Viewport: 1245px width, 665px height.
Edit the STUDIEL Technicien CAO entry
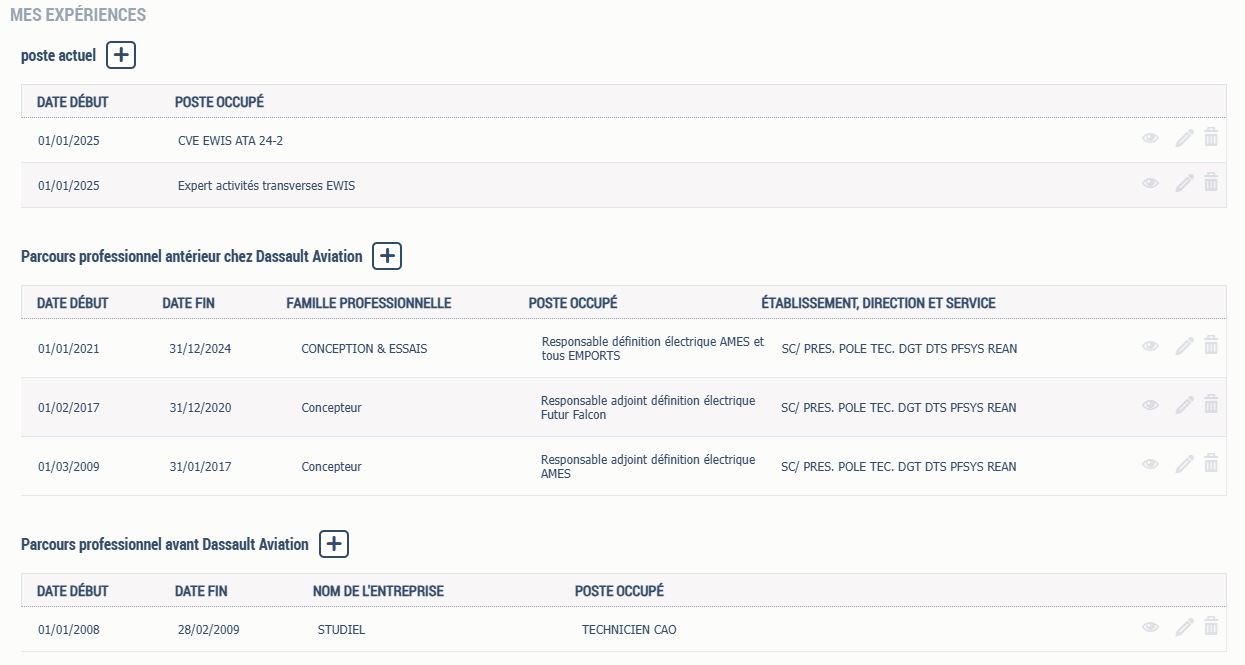pos(1184,628)
